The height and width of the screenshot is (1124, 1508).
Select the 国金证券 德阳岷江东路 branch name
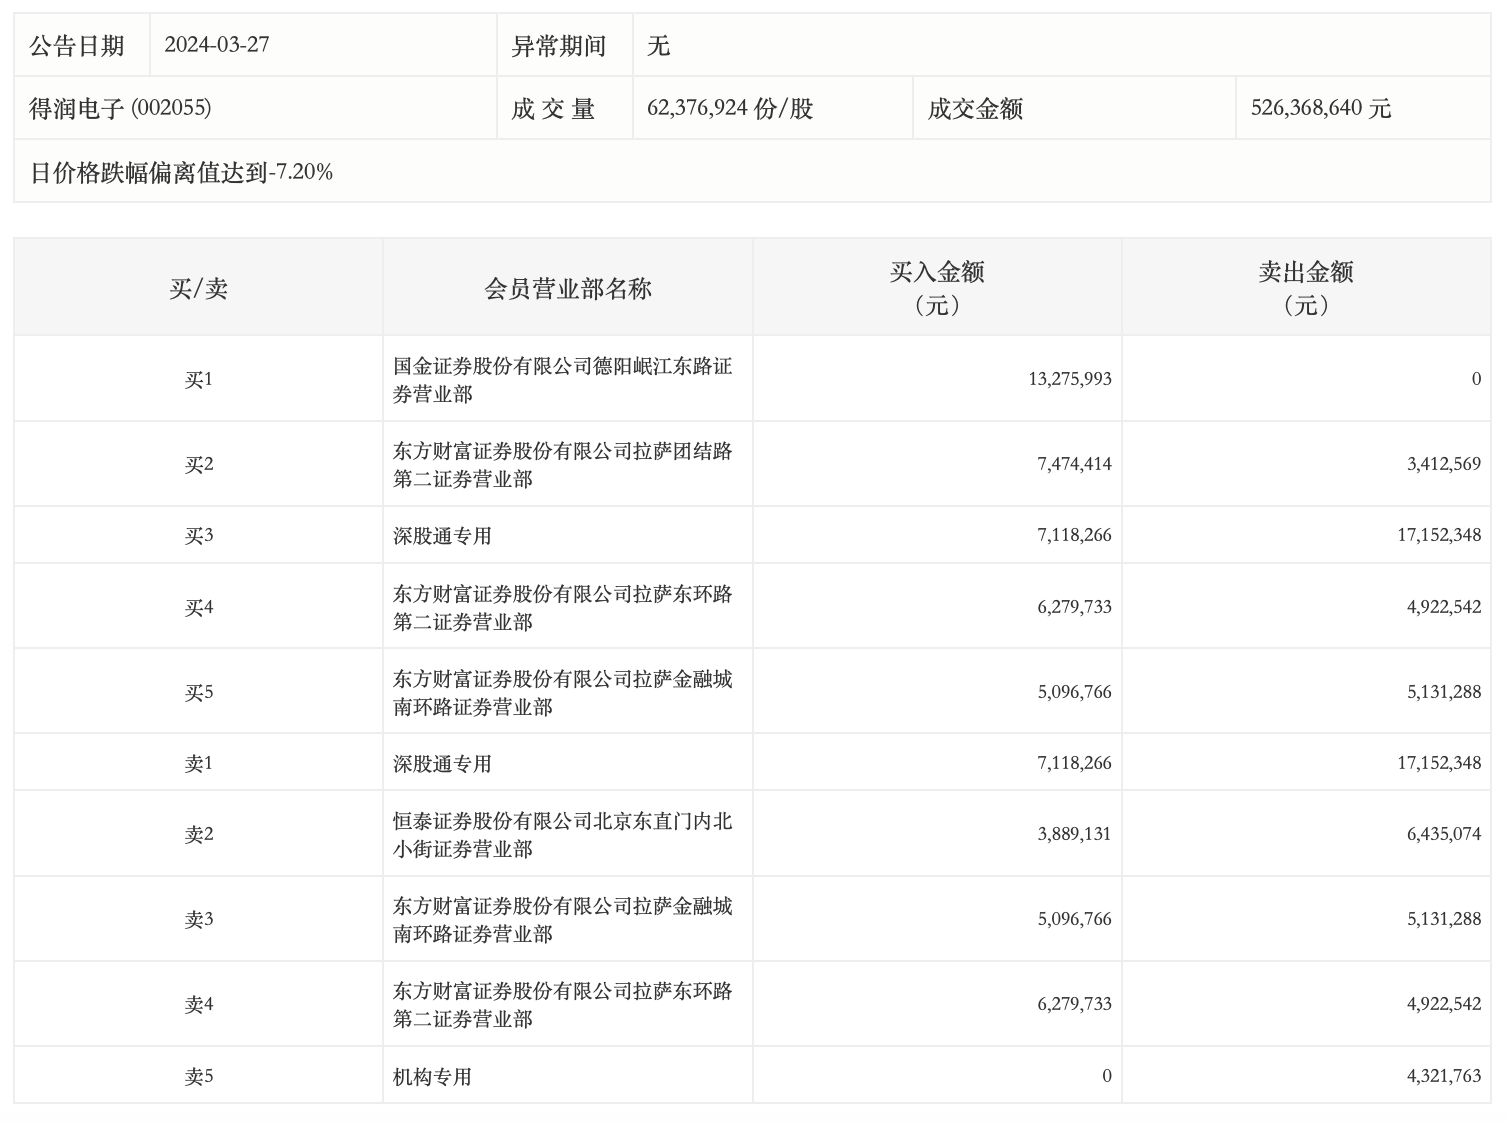click(x=562, y=380)
